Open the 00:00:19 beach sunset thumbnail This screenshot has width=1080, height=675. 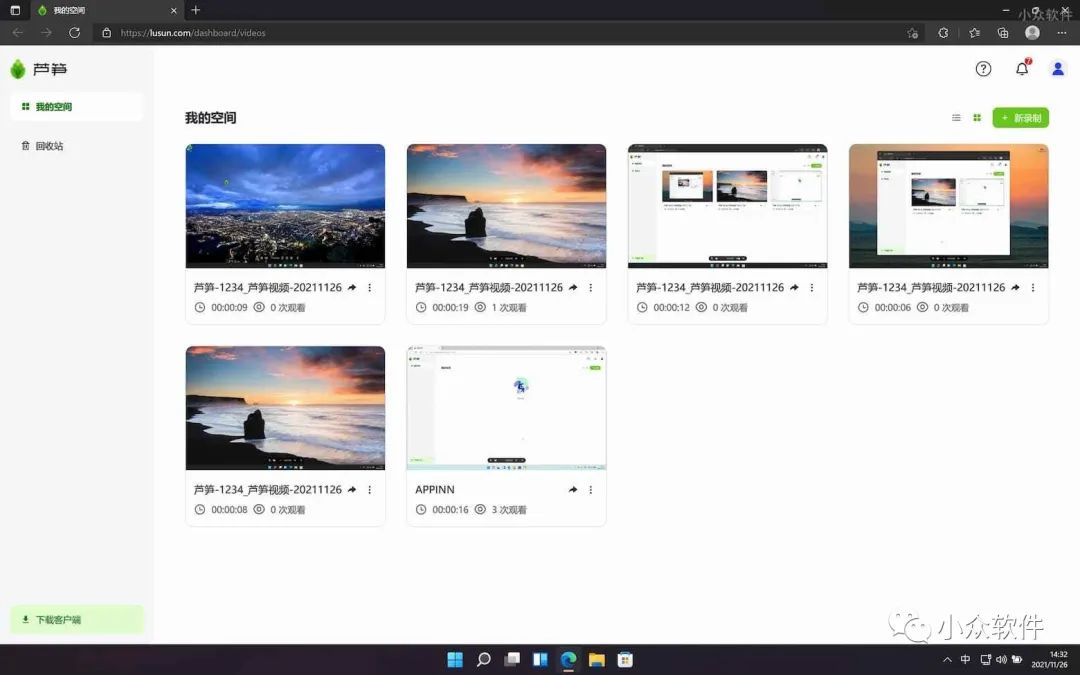tap(506, 206)
